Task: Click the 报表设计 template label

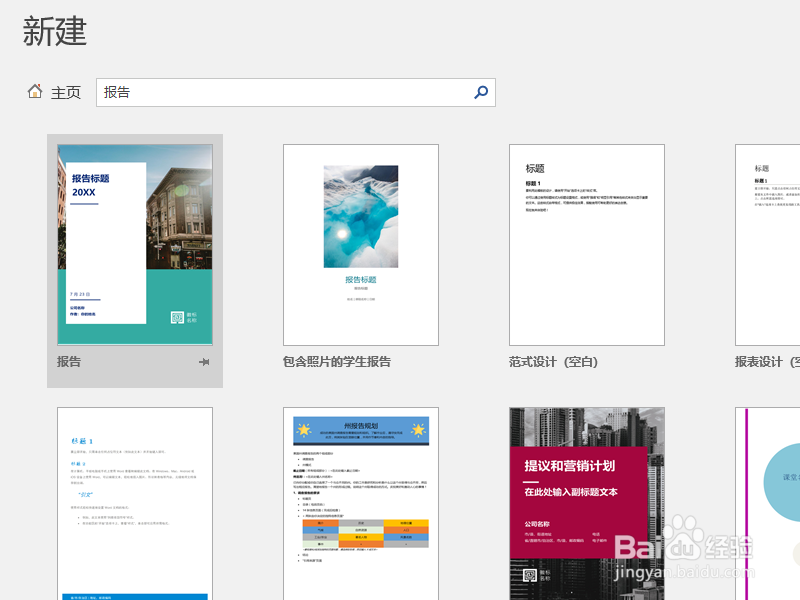Action: [767, 362]
